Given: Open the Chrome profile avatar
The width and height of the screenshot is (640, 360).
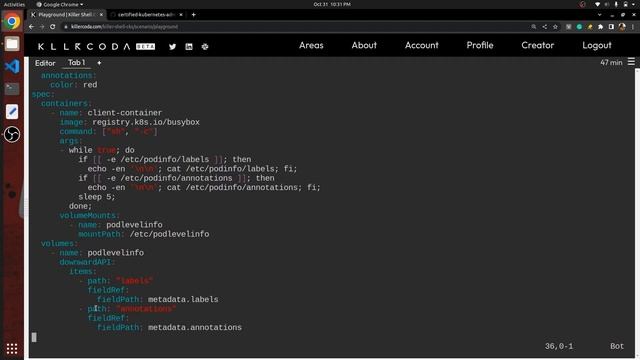Looking at the screenshot, I should 622,27.
